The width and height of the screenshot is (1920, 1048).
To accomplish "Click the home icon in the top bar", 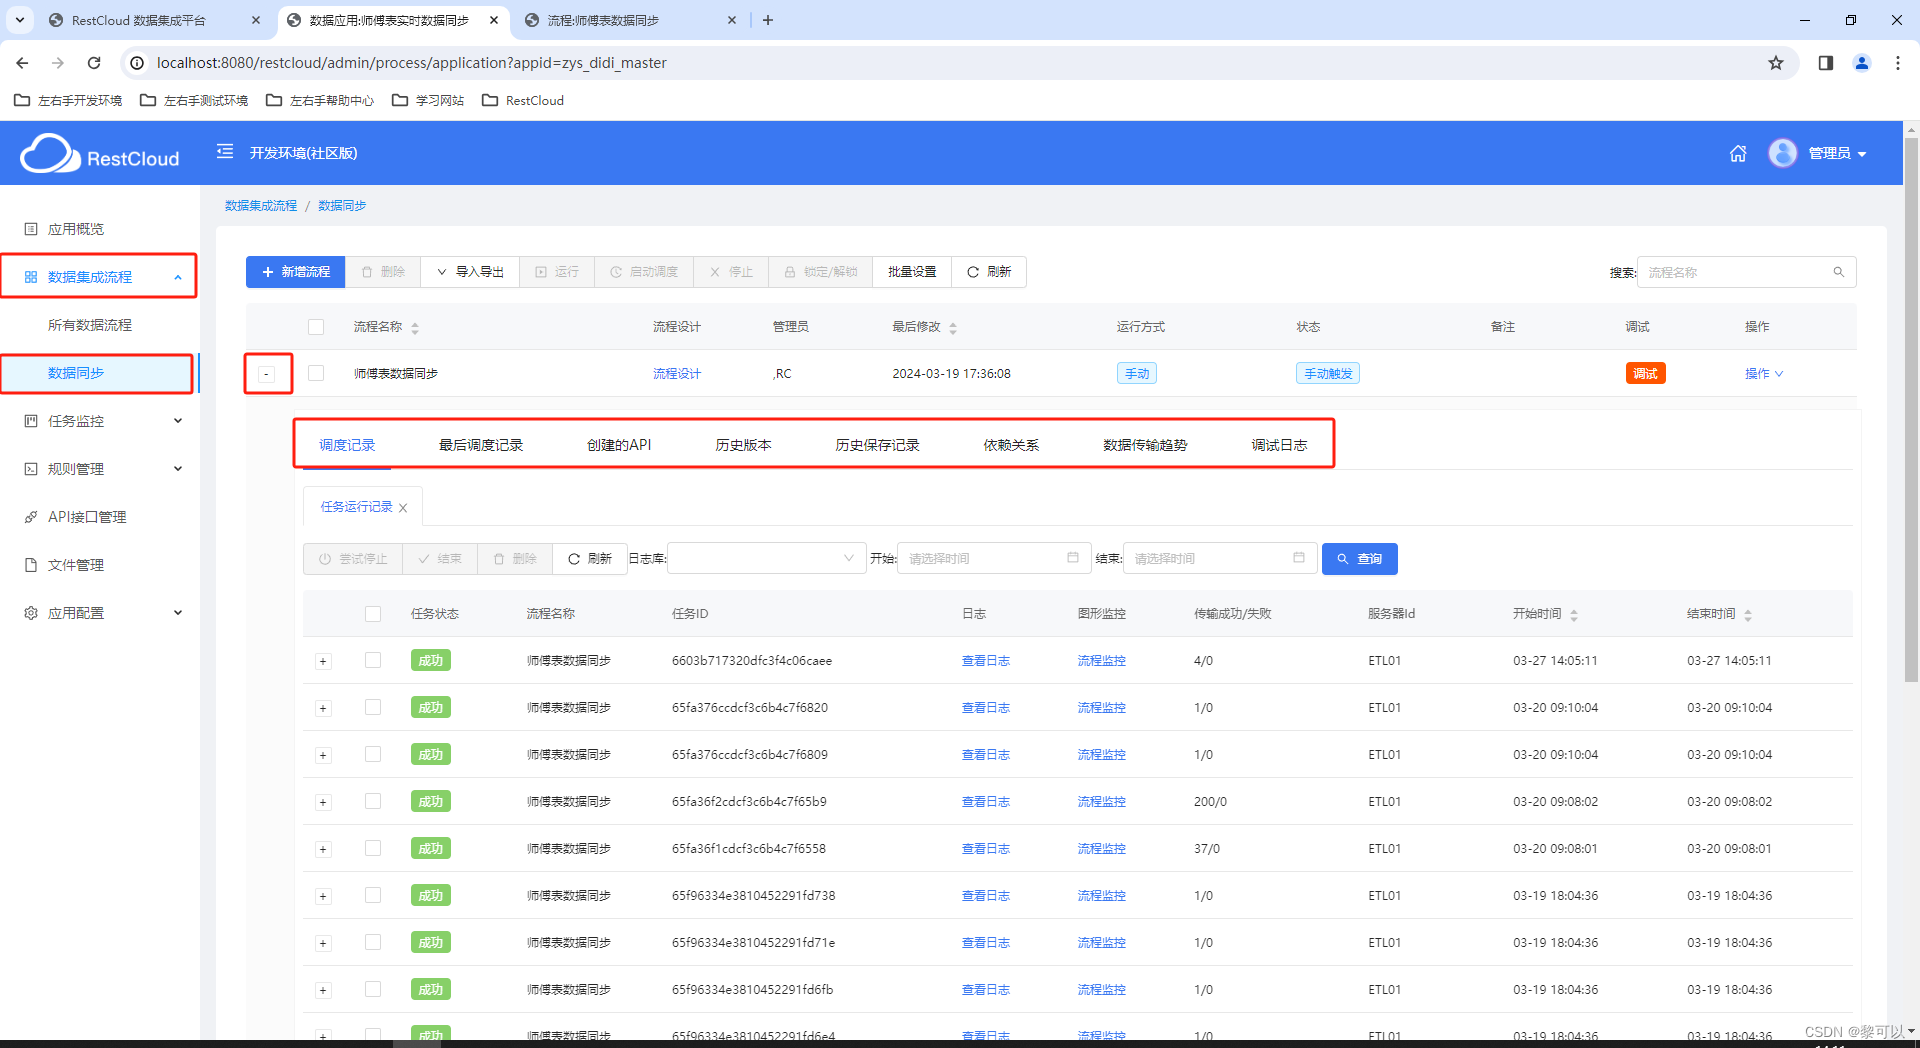I will pos(1737,153).
